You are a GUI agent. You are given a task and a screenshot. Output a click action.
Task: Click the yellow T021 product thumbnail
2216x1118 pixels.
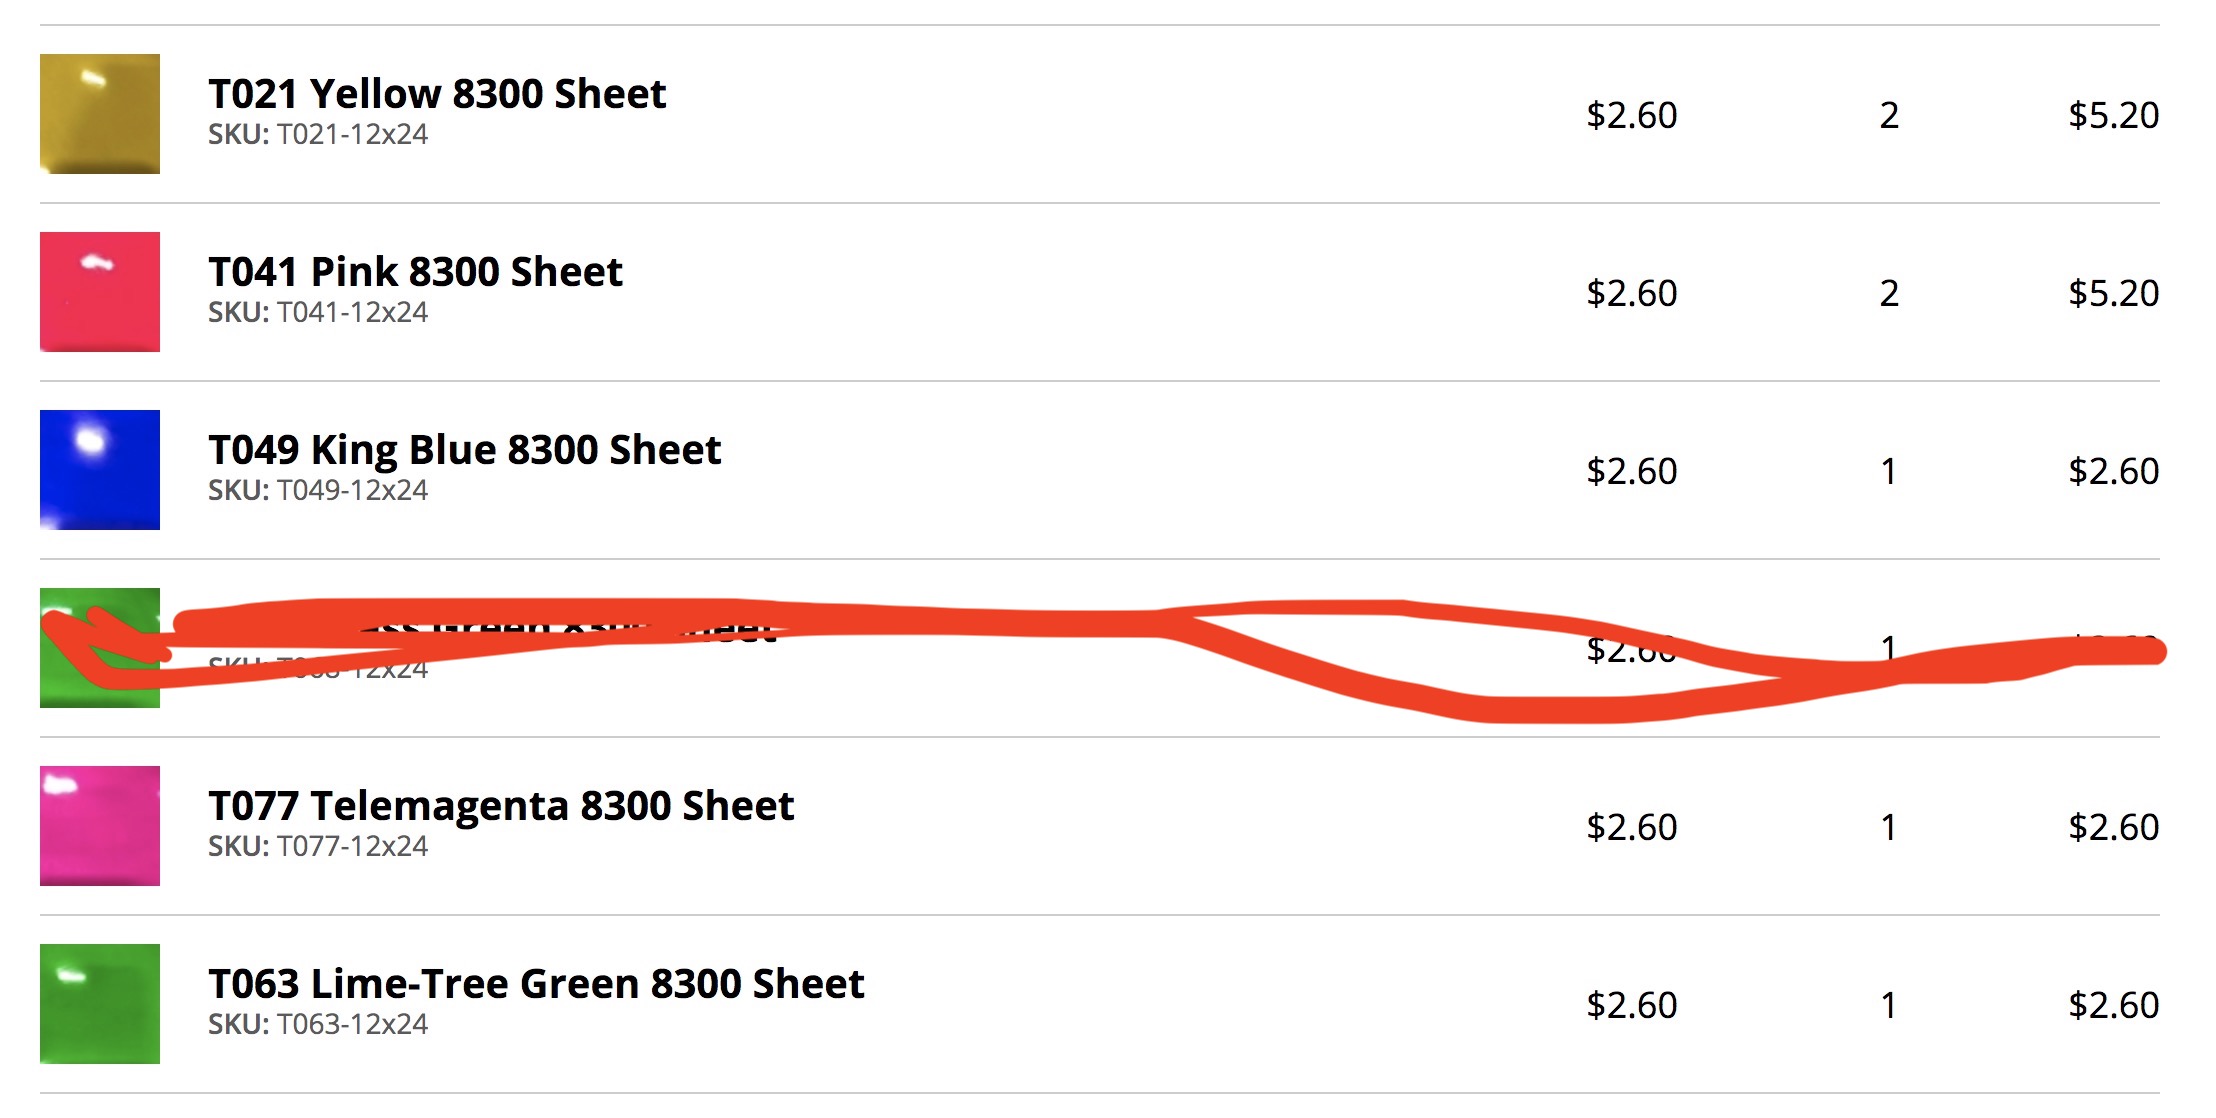click(x=100, y=114)
